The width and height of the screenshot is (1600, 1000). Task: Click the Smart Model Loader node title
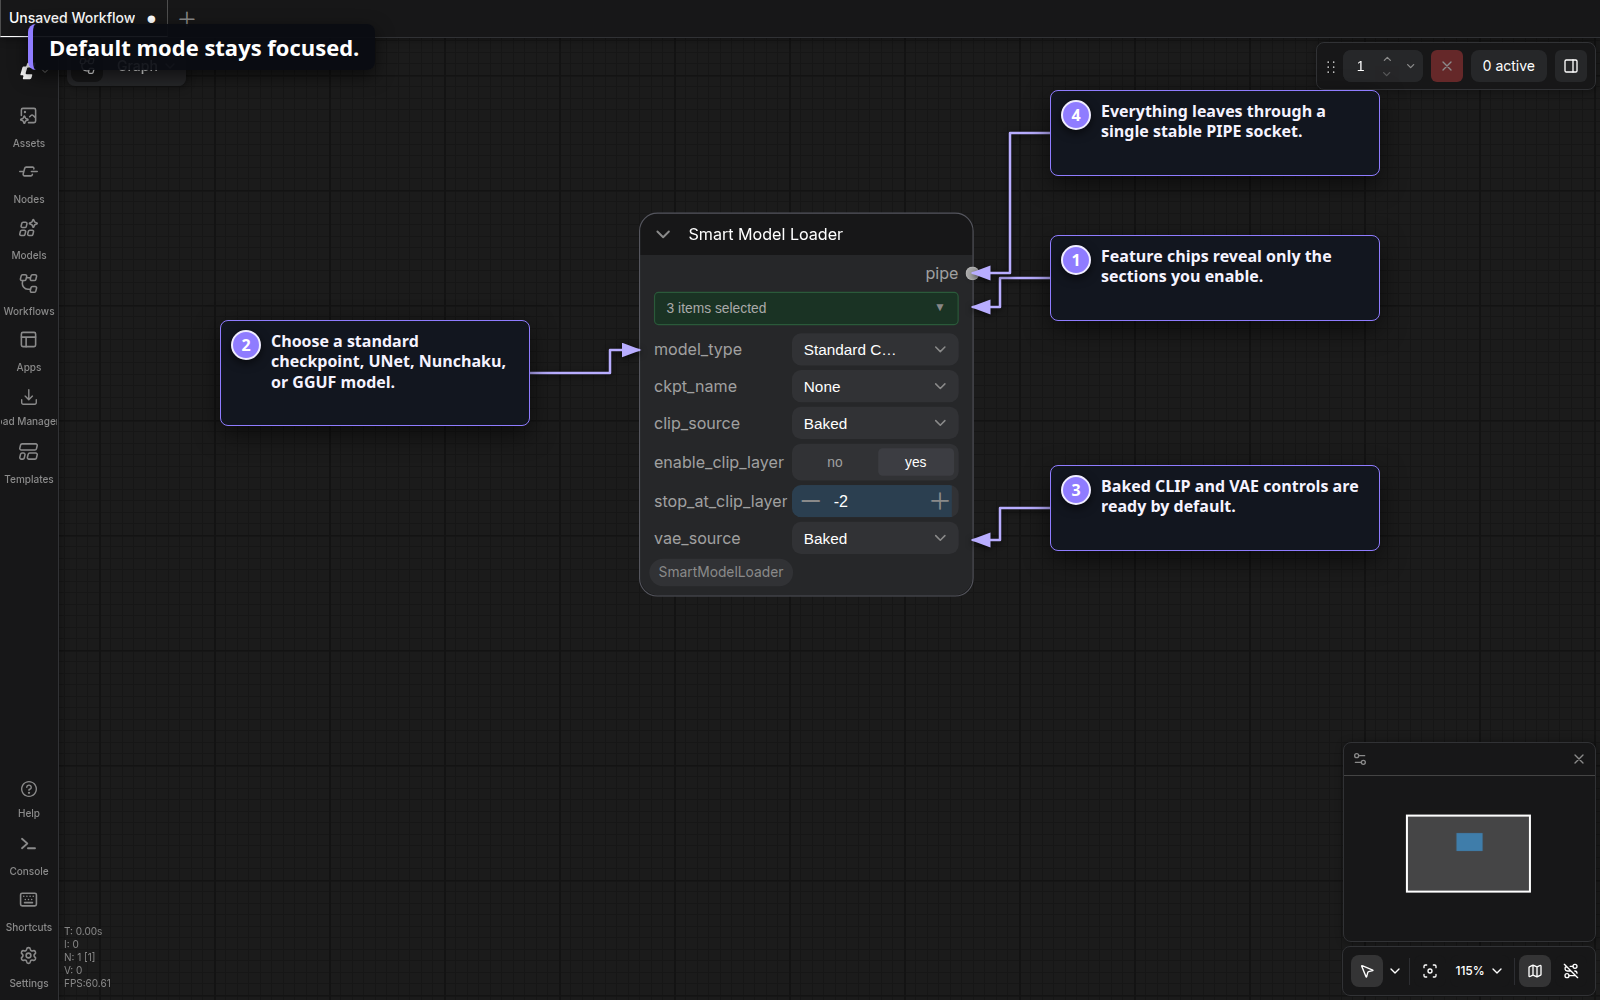coord(765,234)
